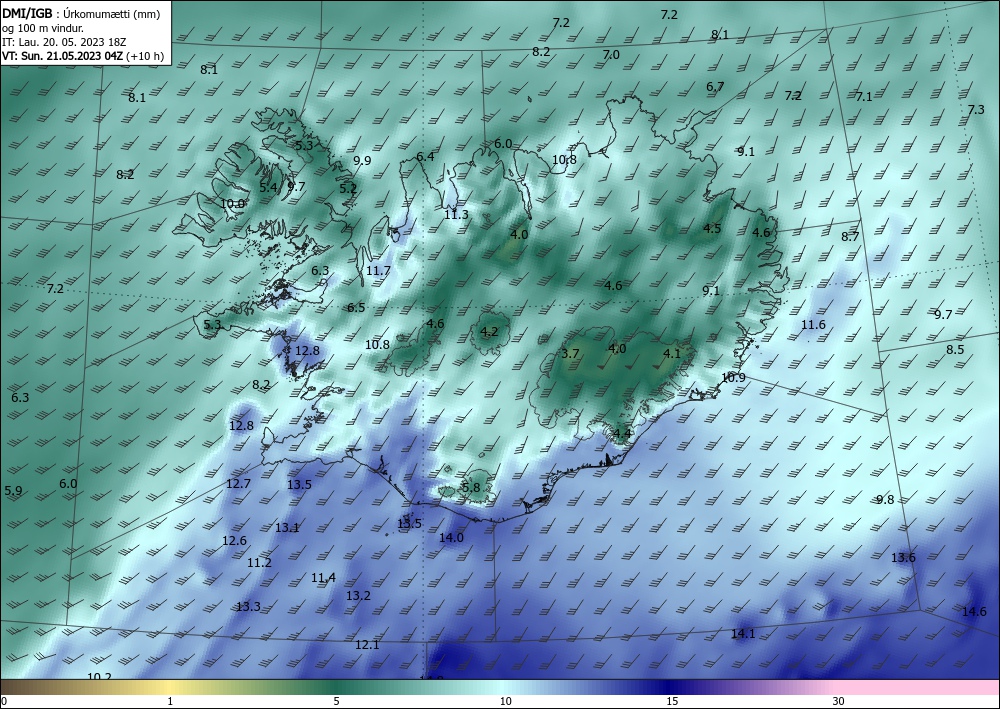Screen dimensions: 1000x709
Task: Click the value 9.8 on the map
Action: pyautogui.click(x=885, y=499)
